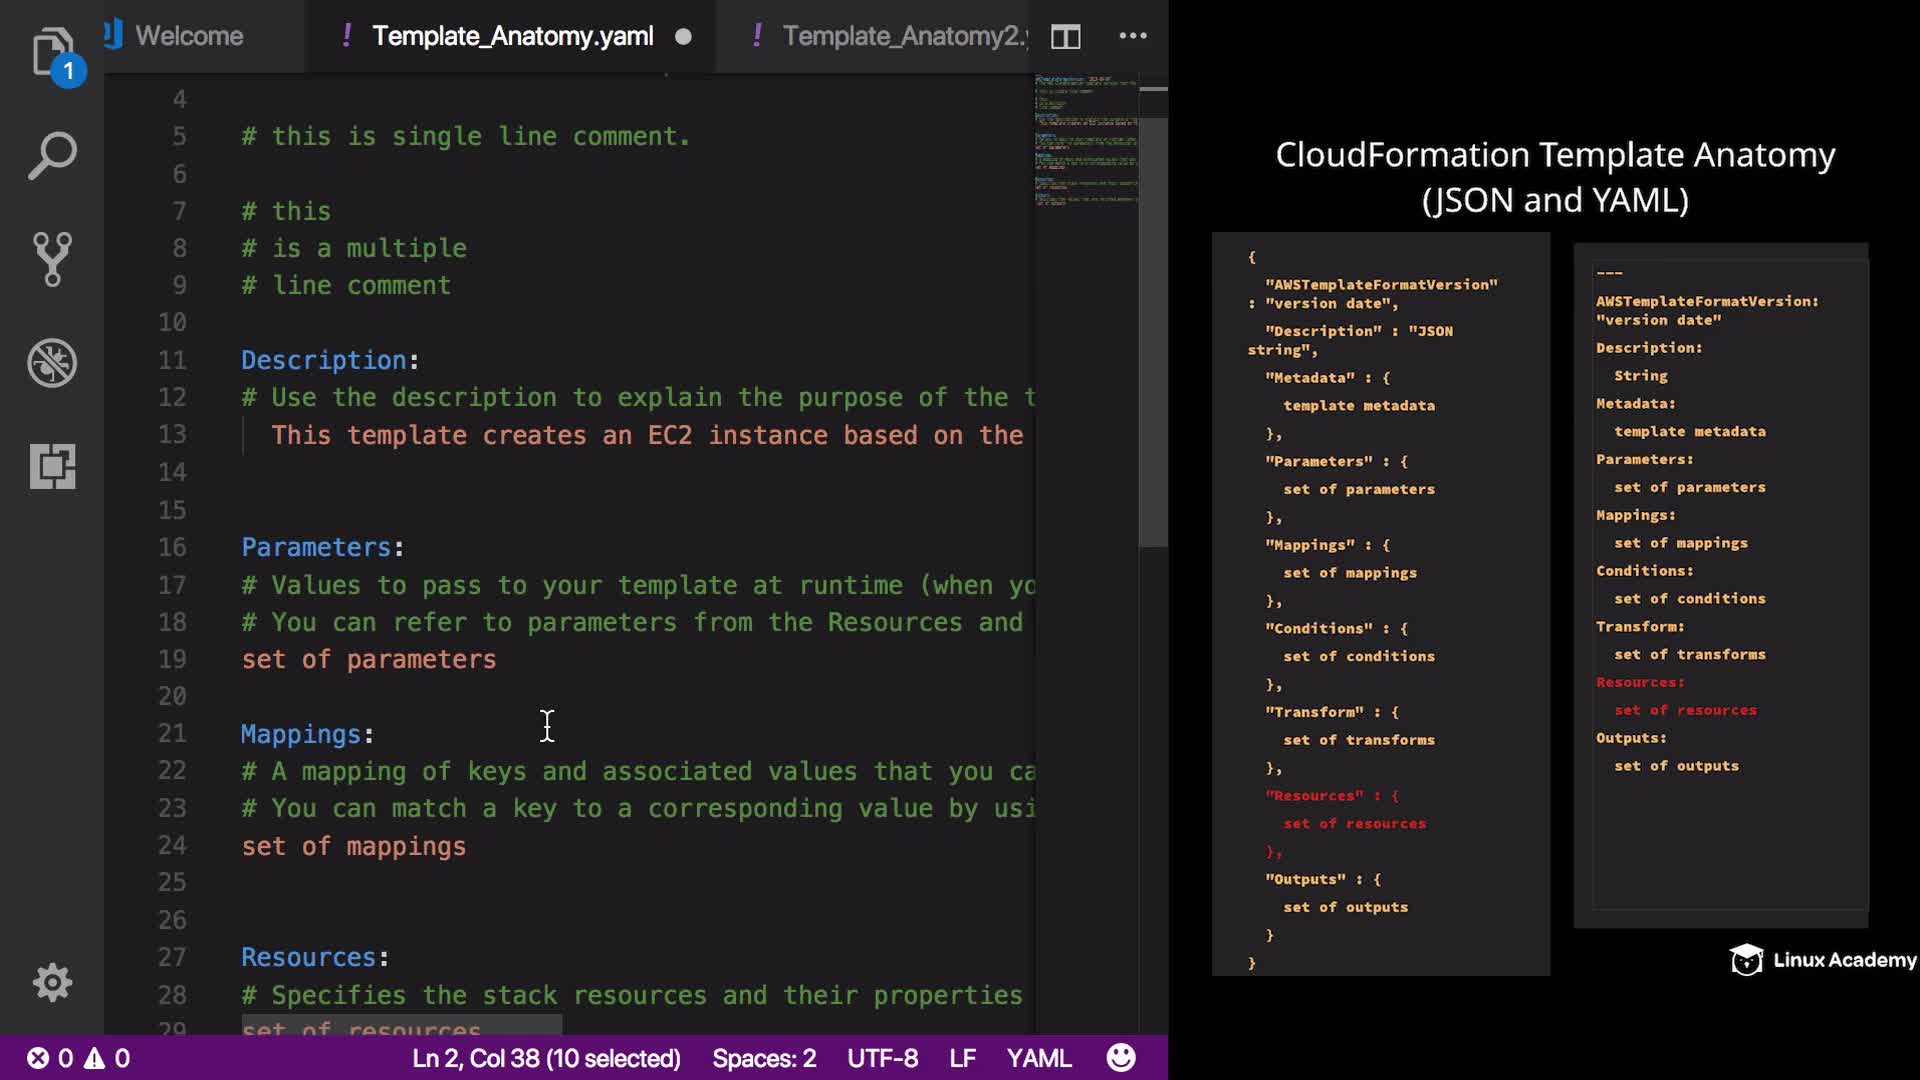Click the Split Editor icon

(1065, 37)
